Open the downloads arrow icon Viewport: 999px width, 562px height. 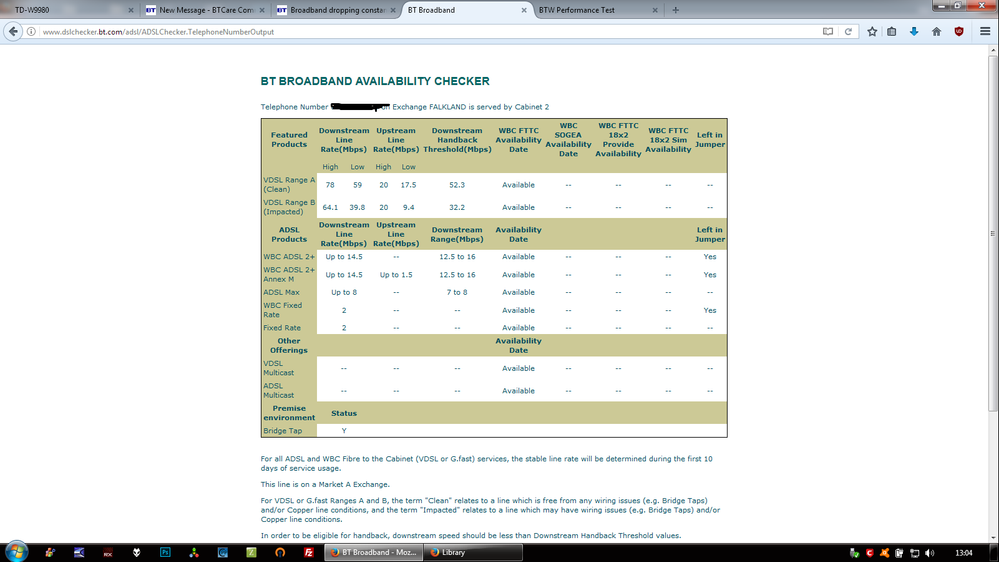(914, 31)
